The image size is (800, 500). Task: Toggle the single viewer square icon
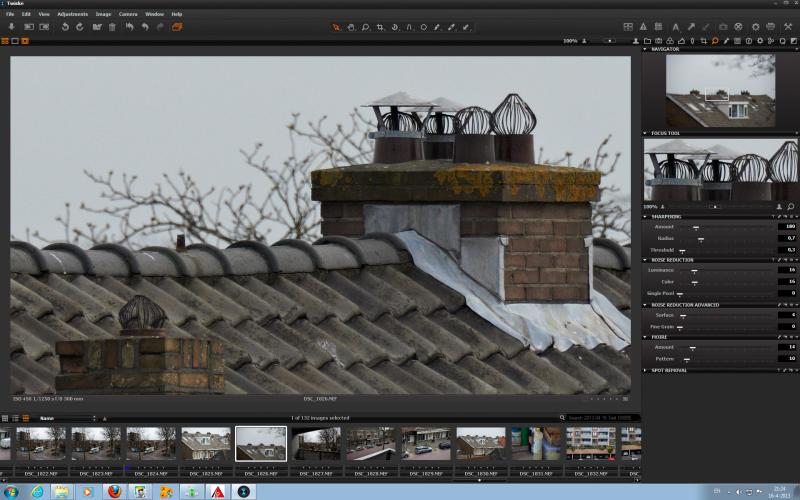[15, 41]
